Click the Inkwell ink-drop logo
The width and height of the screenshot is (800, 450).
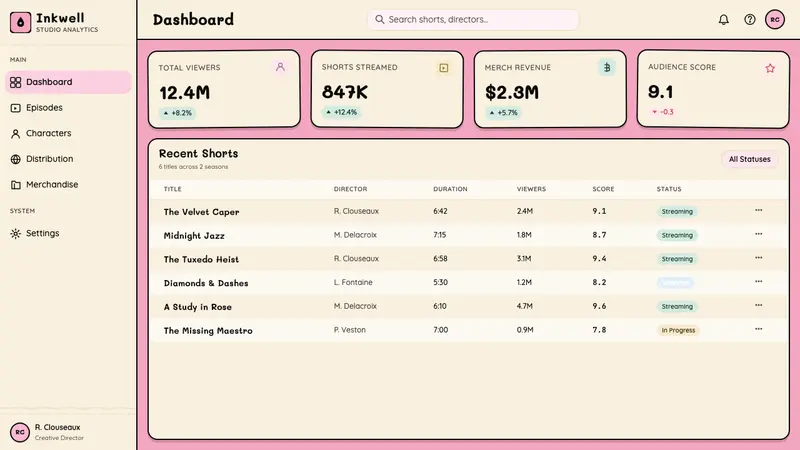20,22
